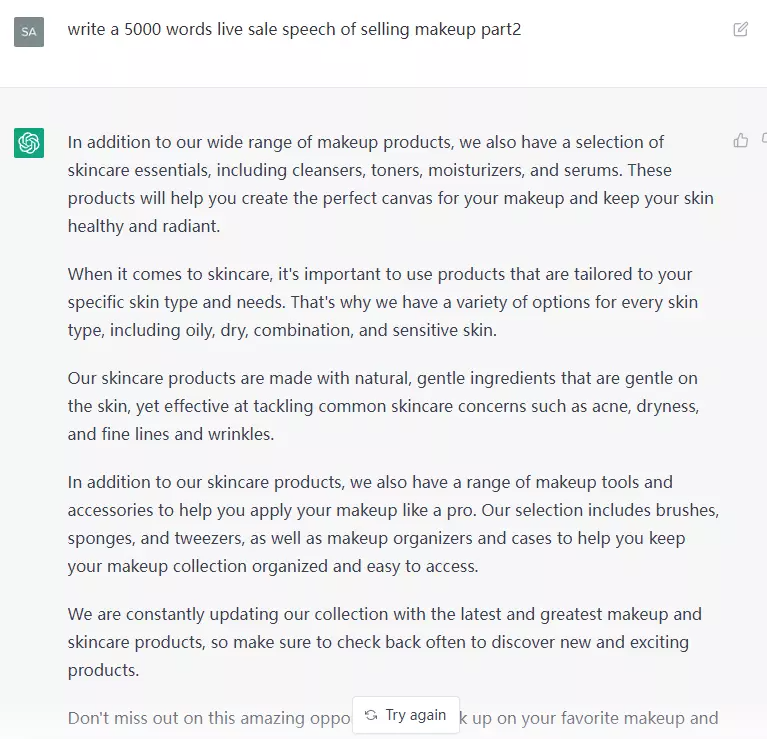The width and height of the screenshot is (767, 739).
Task: Click the circular arrows icon beside Try again
Action: pyautogui.click(x=371, y=715)
